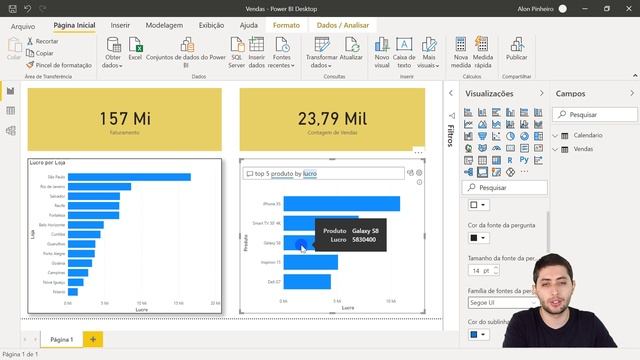The height and width of the screenshot is (360, 640).
Task: Select the line chart visualization
Action: (x=468, y=124)
